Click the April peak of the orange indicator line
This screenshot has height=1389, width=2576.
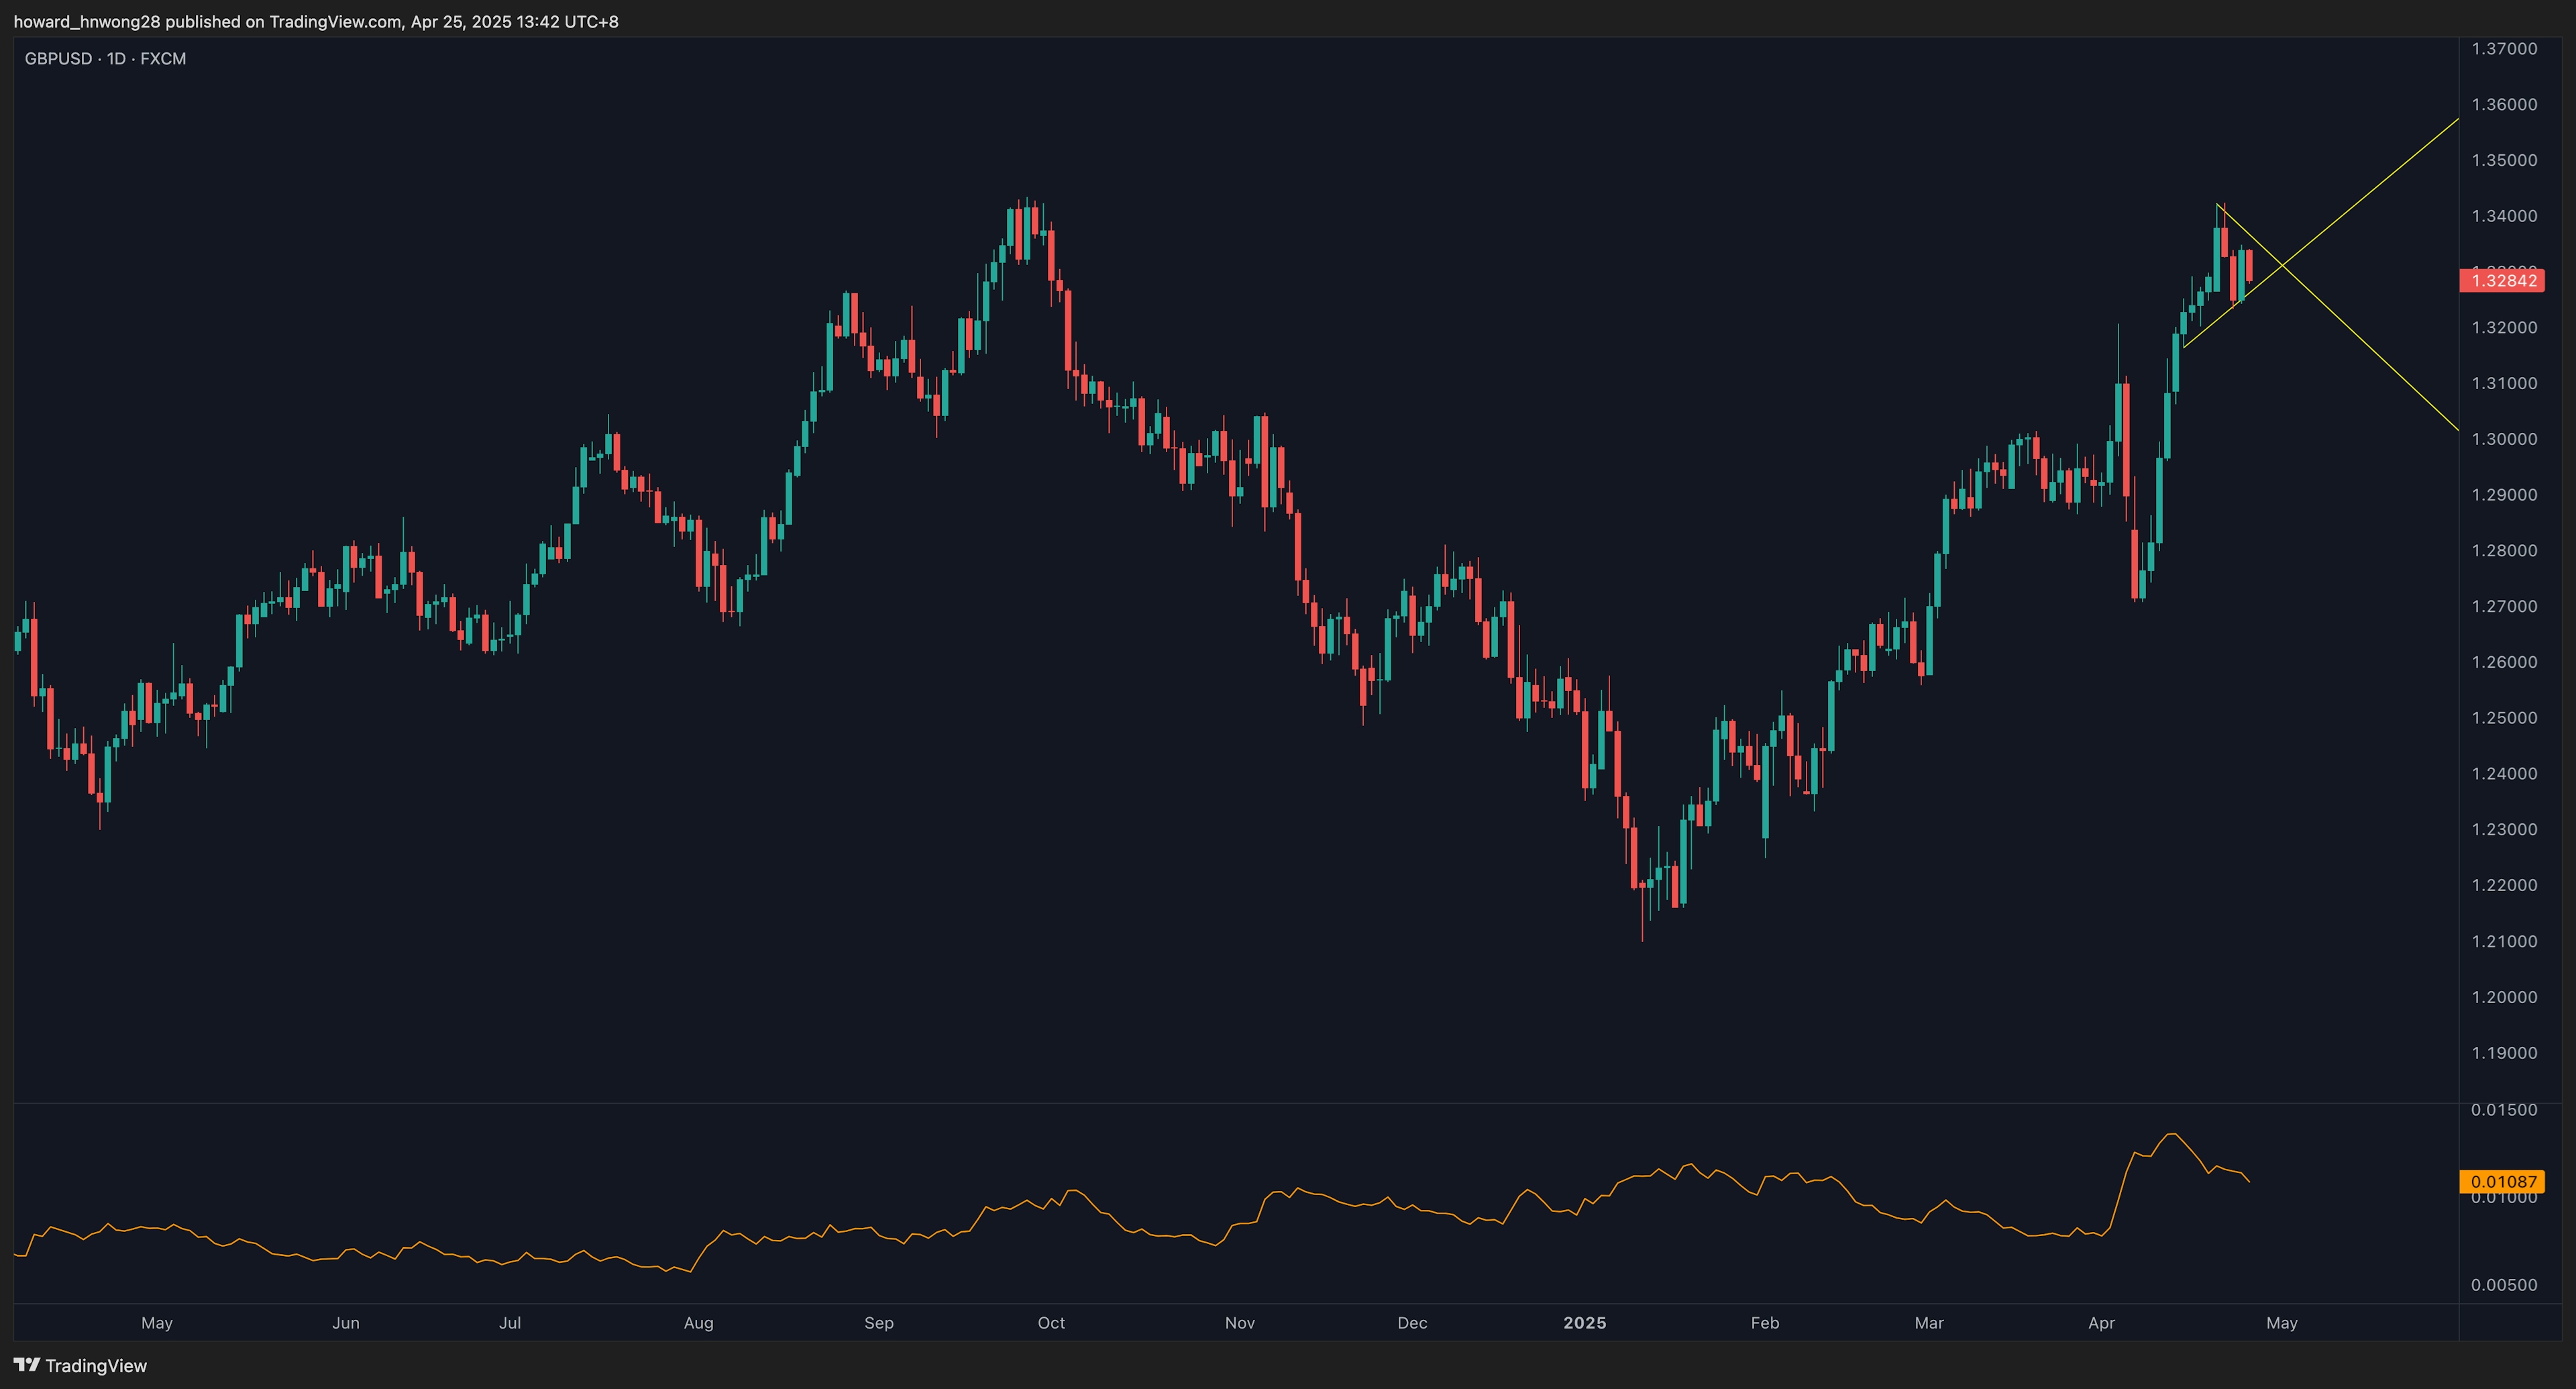[x=2171, y=1134]
